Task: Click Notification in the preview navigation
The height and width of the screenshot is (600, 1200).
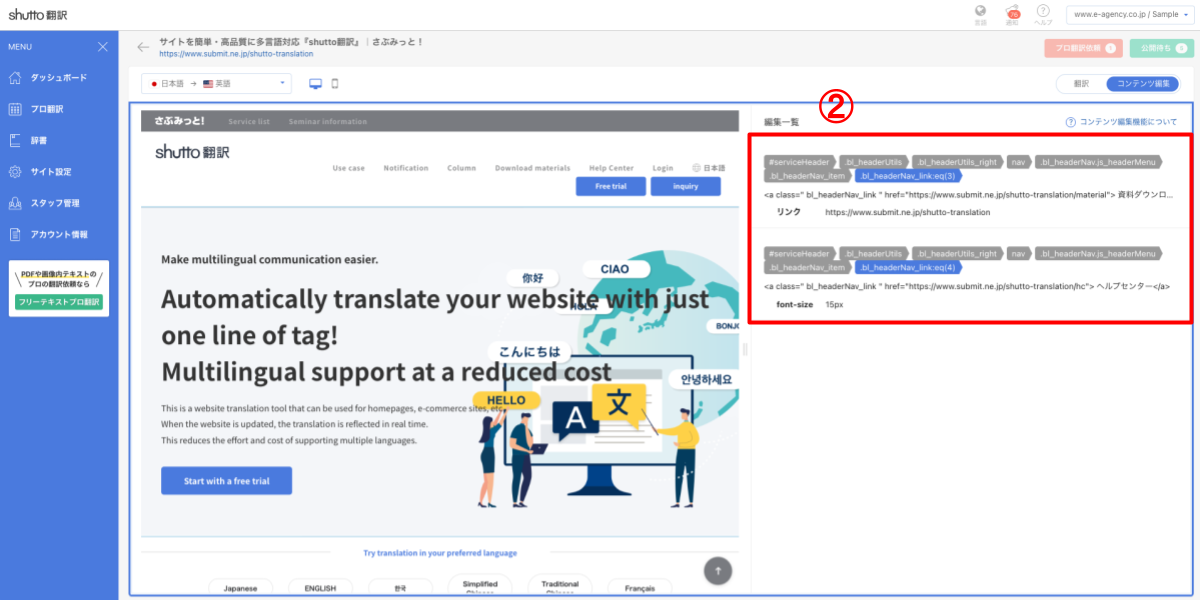Action: [406, 168]
